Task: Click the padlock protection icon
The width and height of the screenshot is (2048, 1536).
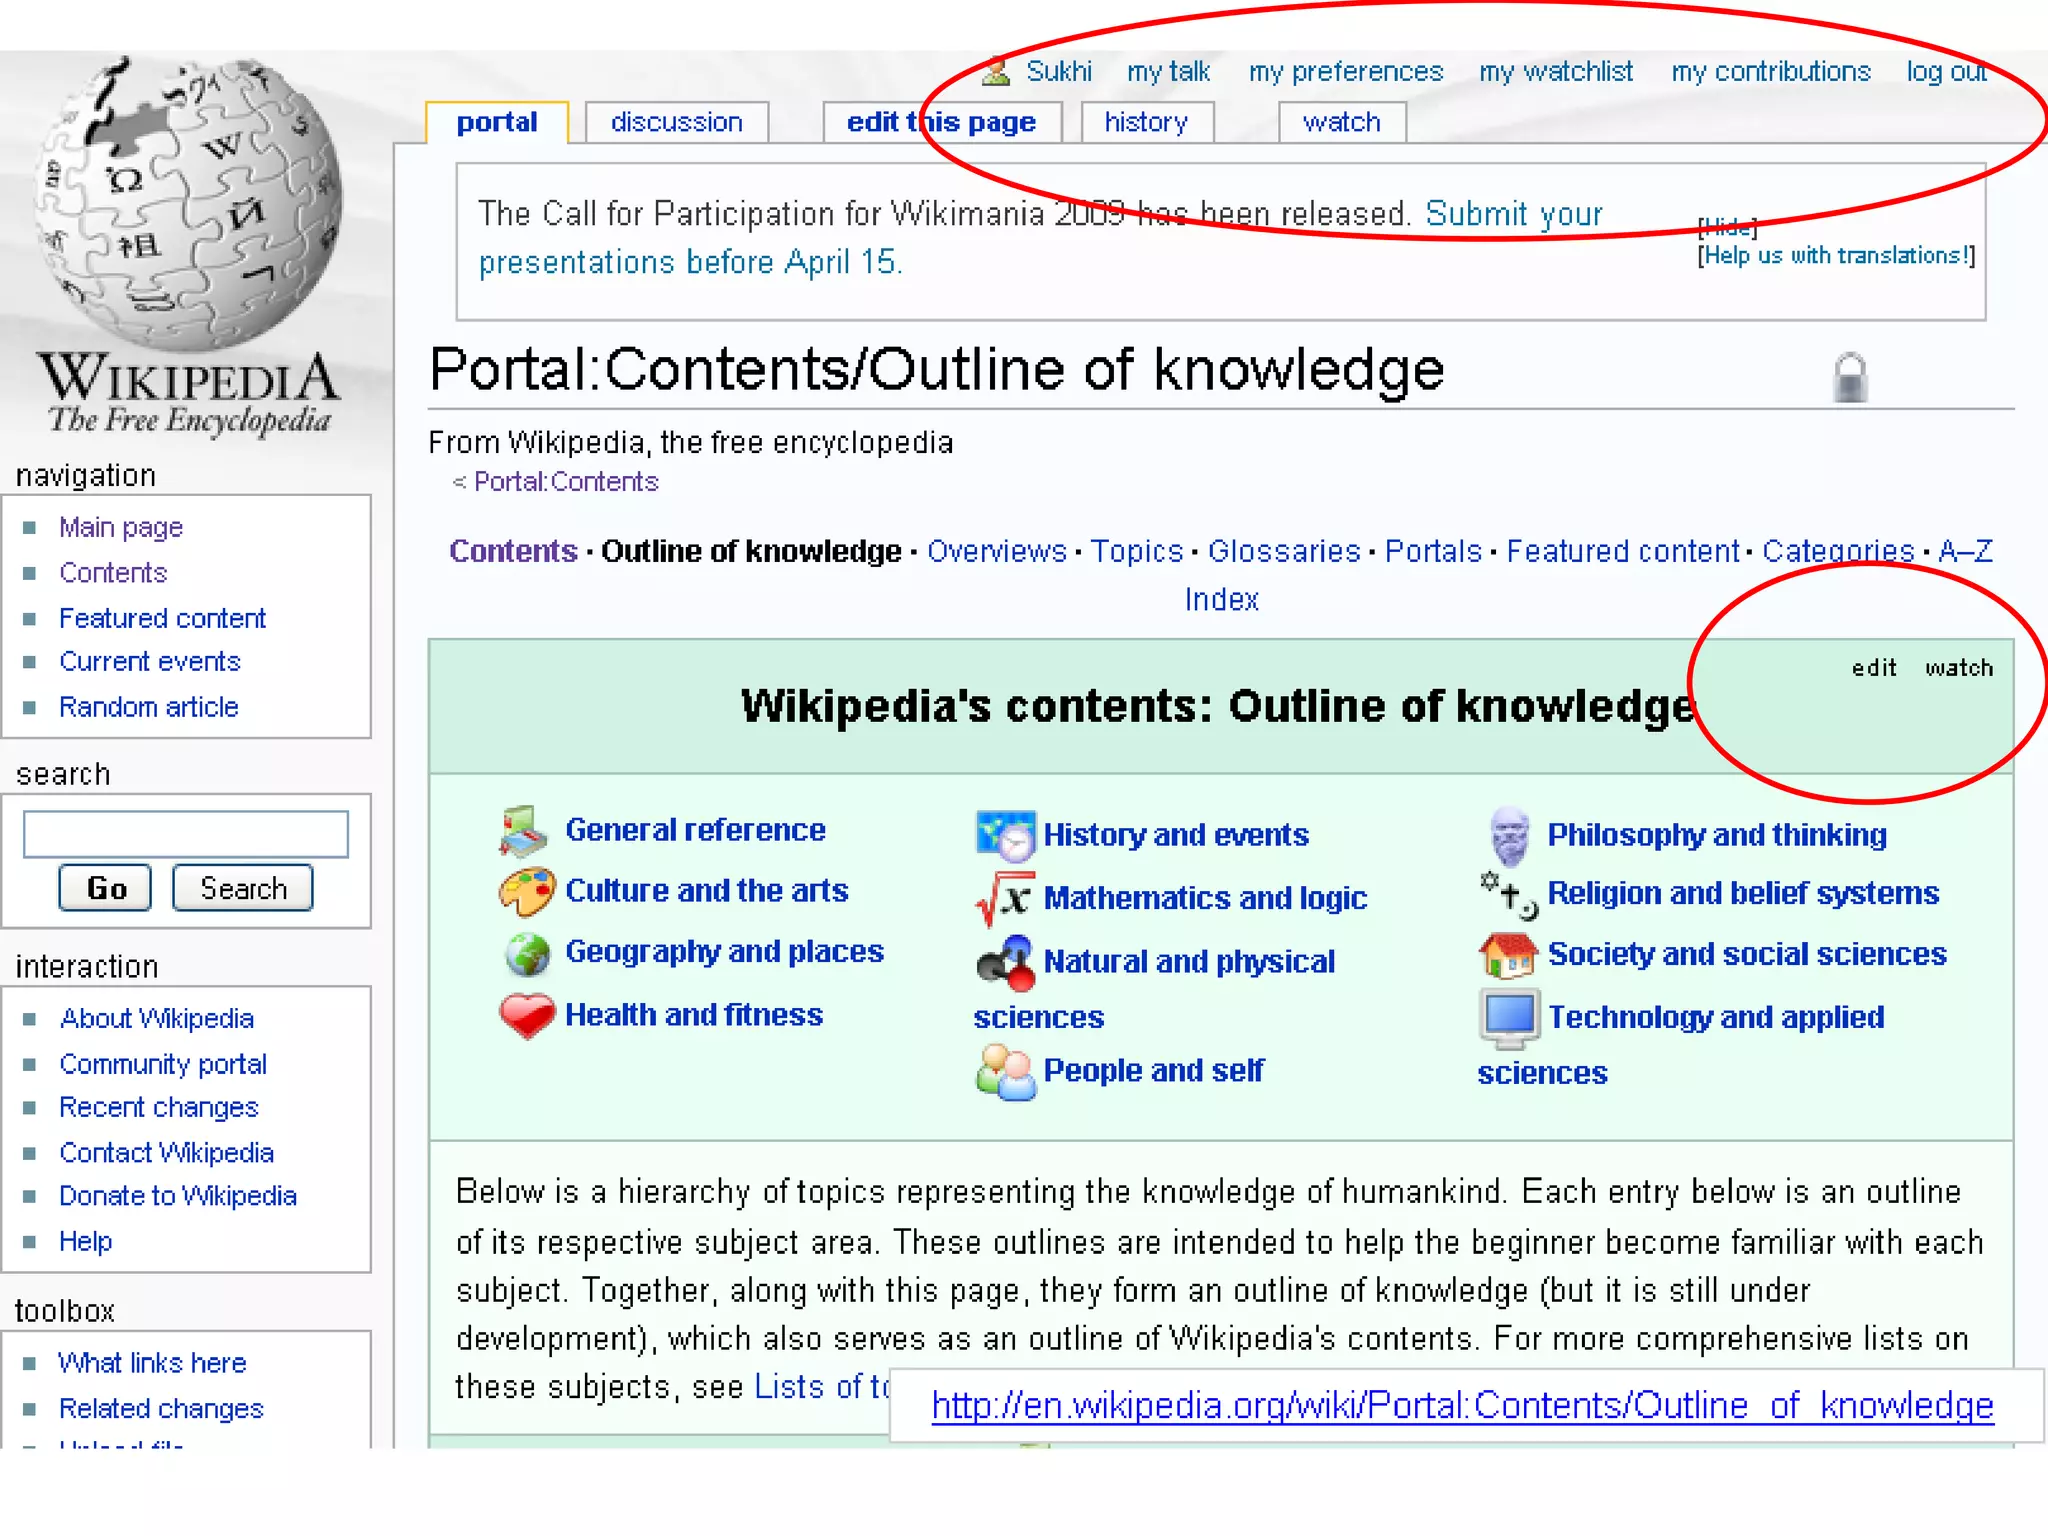Action: 1850,378
